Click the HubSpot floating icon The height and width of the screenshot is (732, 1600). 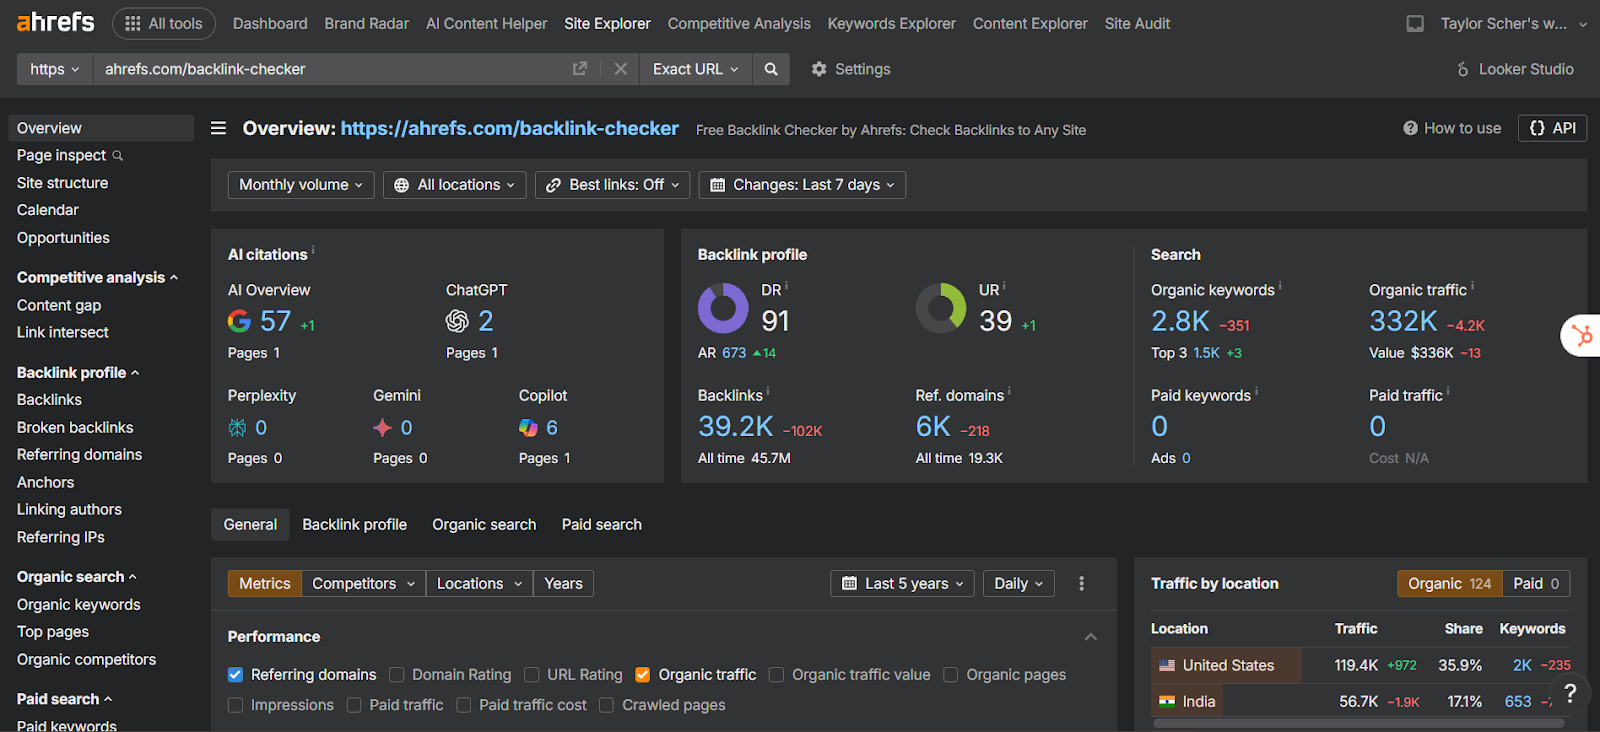1582,335
